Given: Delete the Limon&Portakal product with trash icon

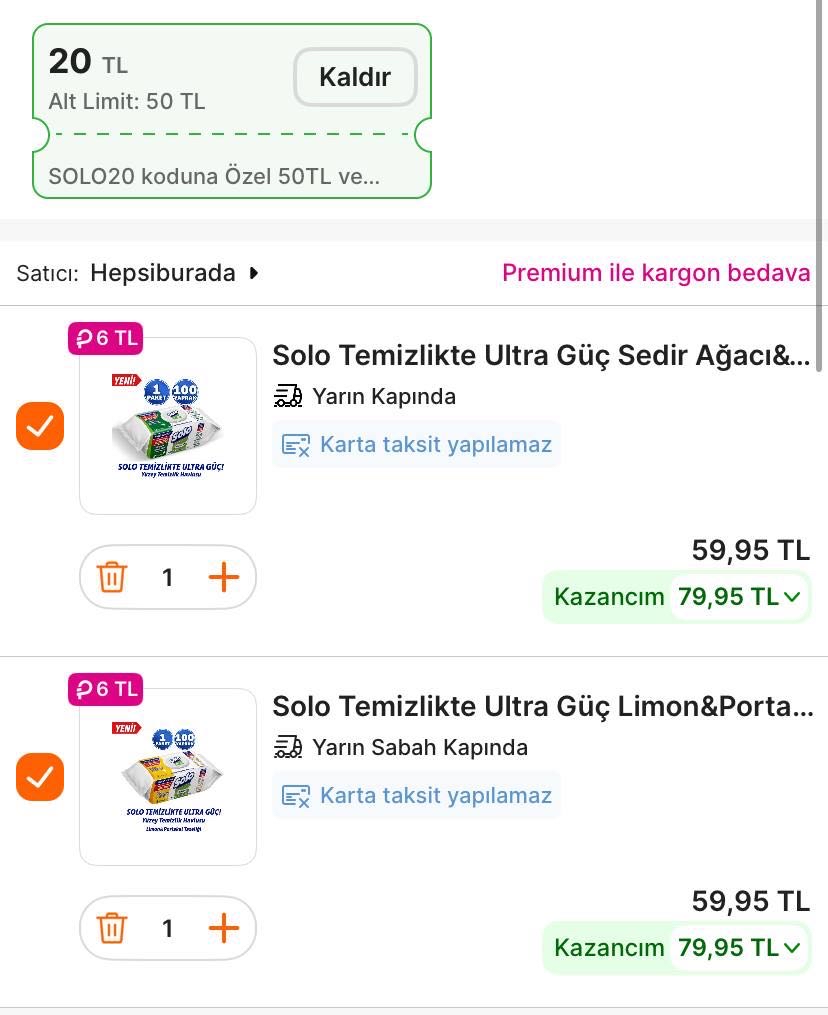Looking at the screenshot, I should click(x=112, y=928).
